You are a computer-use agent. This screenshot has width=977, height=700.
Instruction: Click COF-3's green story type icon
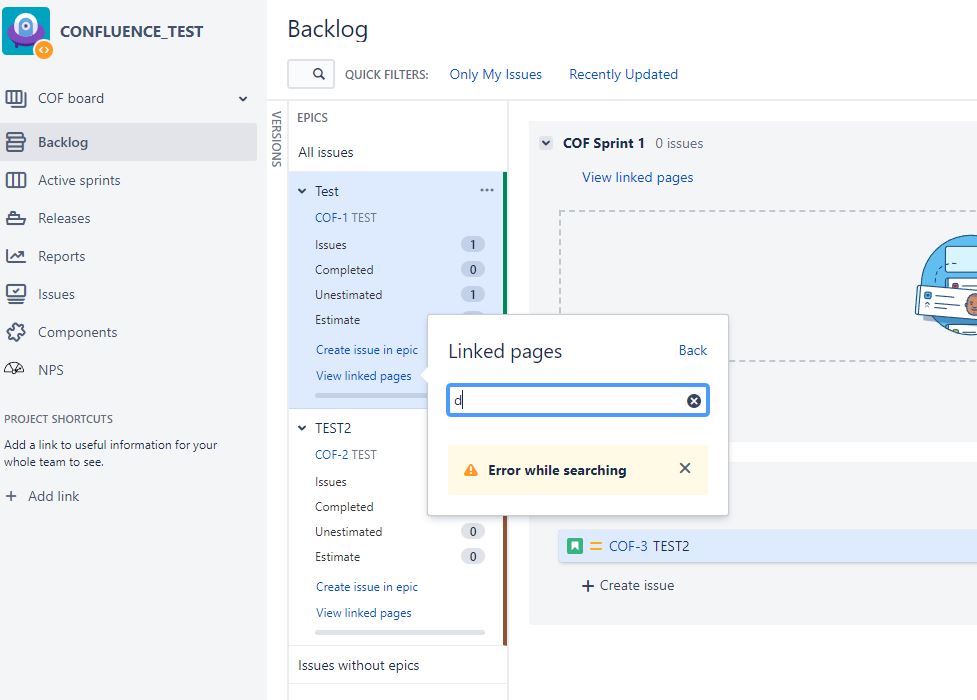[574, 546]
